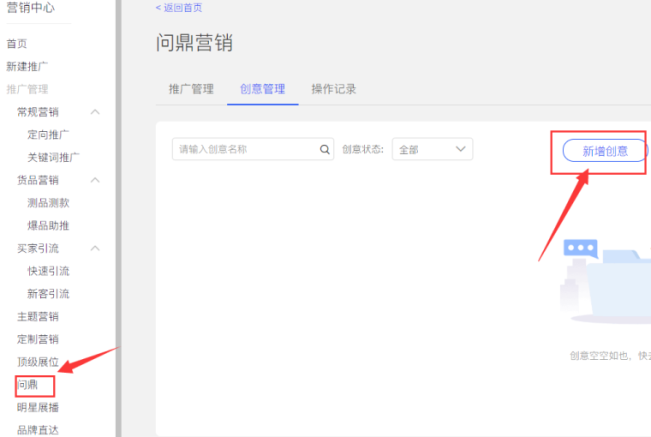
Task: Open 明星展播 in the sidebar
Action: pyautogui.click(x=37, y=407)
